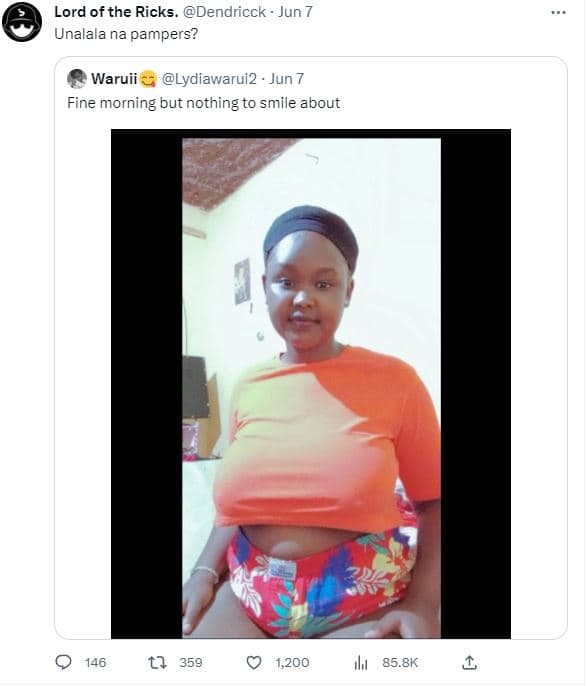Like the tweet with heart icon

tap(254, 662)
